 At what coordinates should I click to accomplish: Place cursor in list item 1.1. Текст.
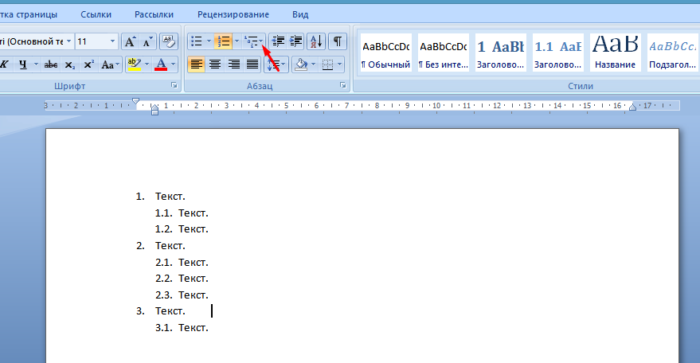pyautogui.click(x=193, y=213)
